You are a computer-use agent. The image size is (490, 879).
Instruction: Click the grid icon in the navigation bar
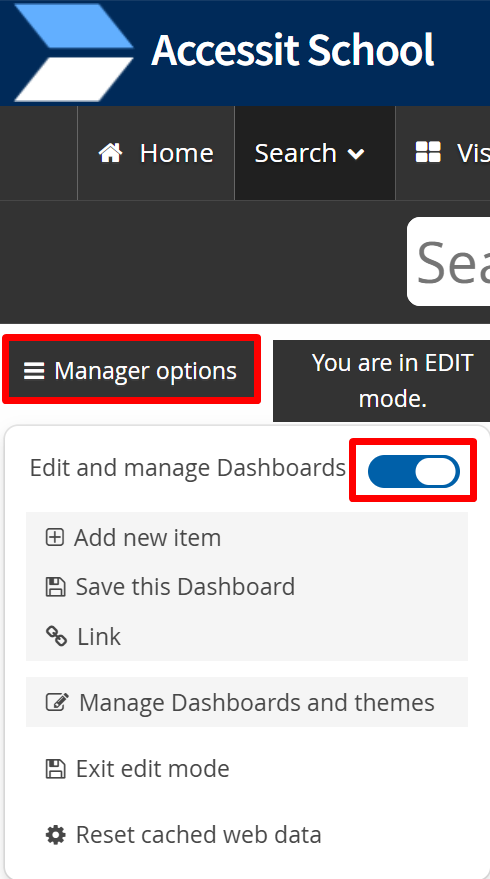point(428,152)
